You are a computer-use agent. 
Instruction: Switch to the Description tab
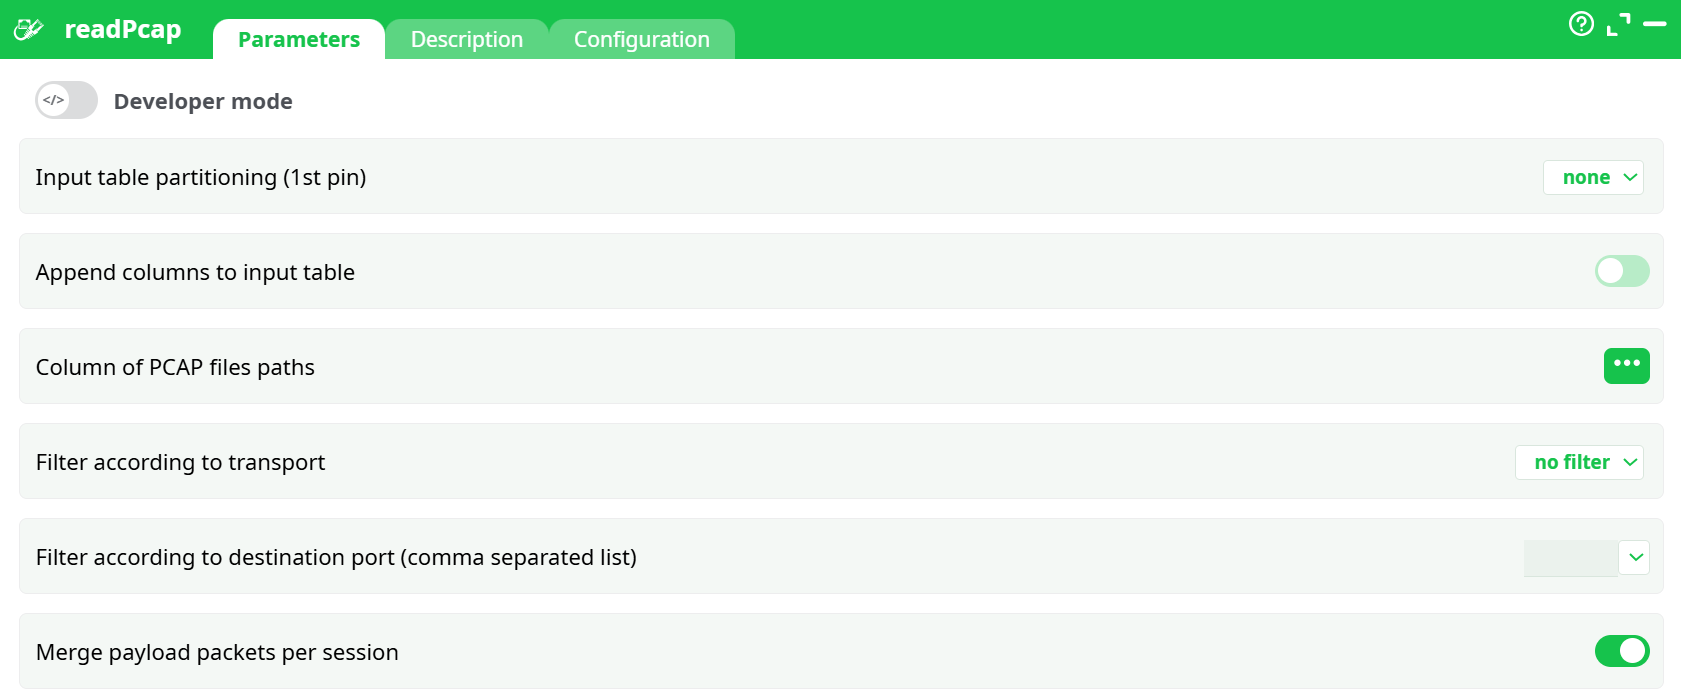467,39
